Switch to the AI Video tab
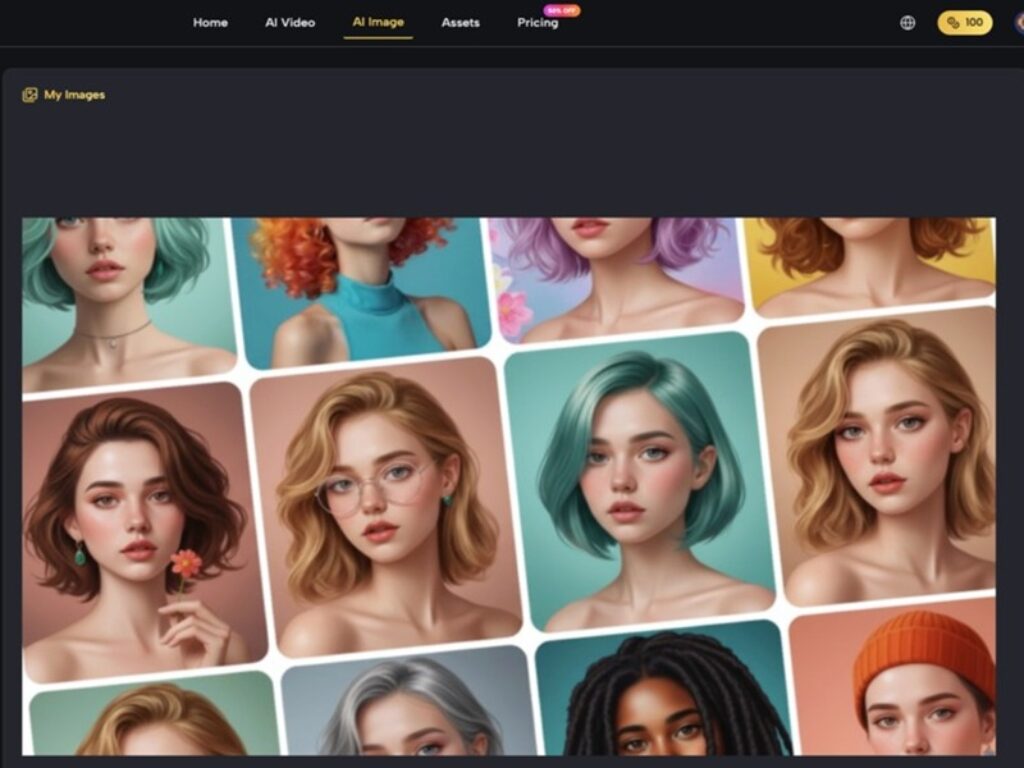 click(290, 23)
